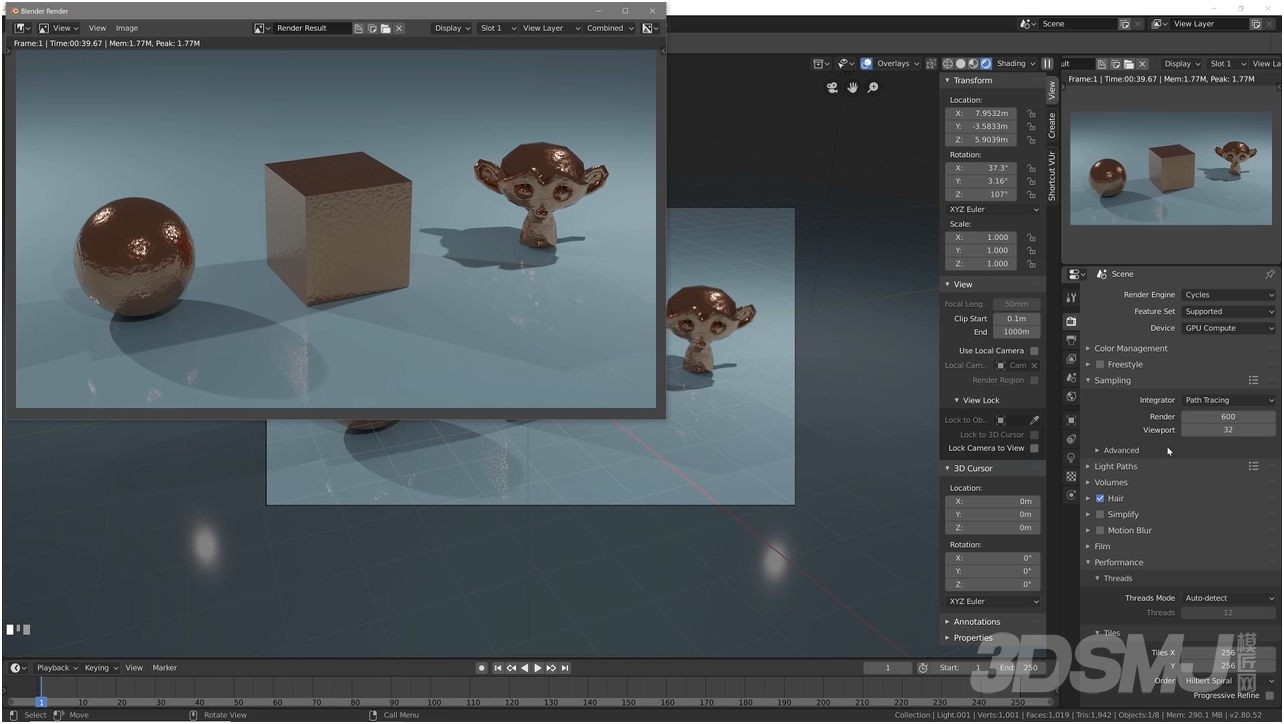Switch to Shortcut VUr sidebar tab
This screenshot has height=724, width=1284.
[1052, 175]
